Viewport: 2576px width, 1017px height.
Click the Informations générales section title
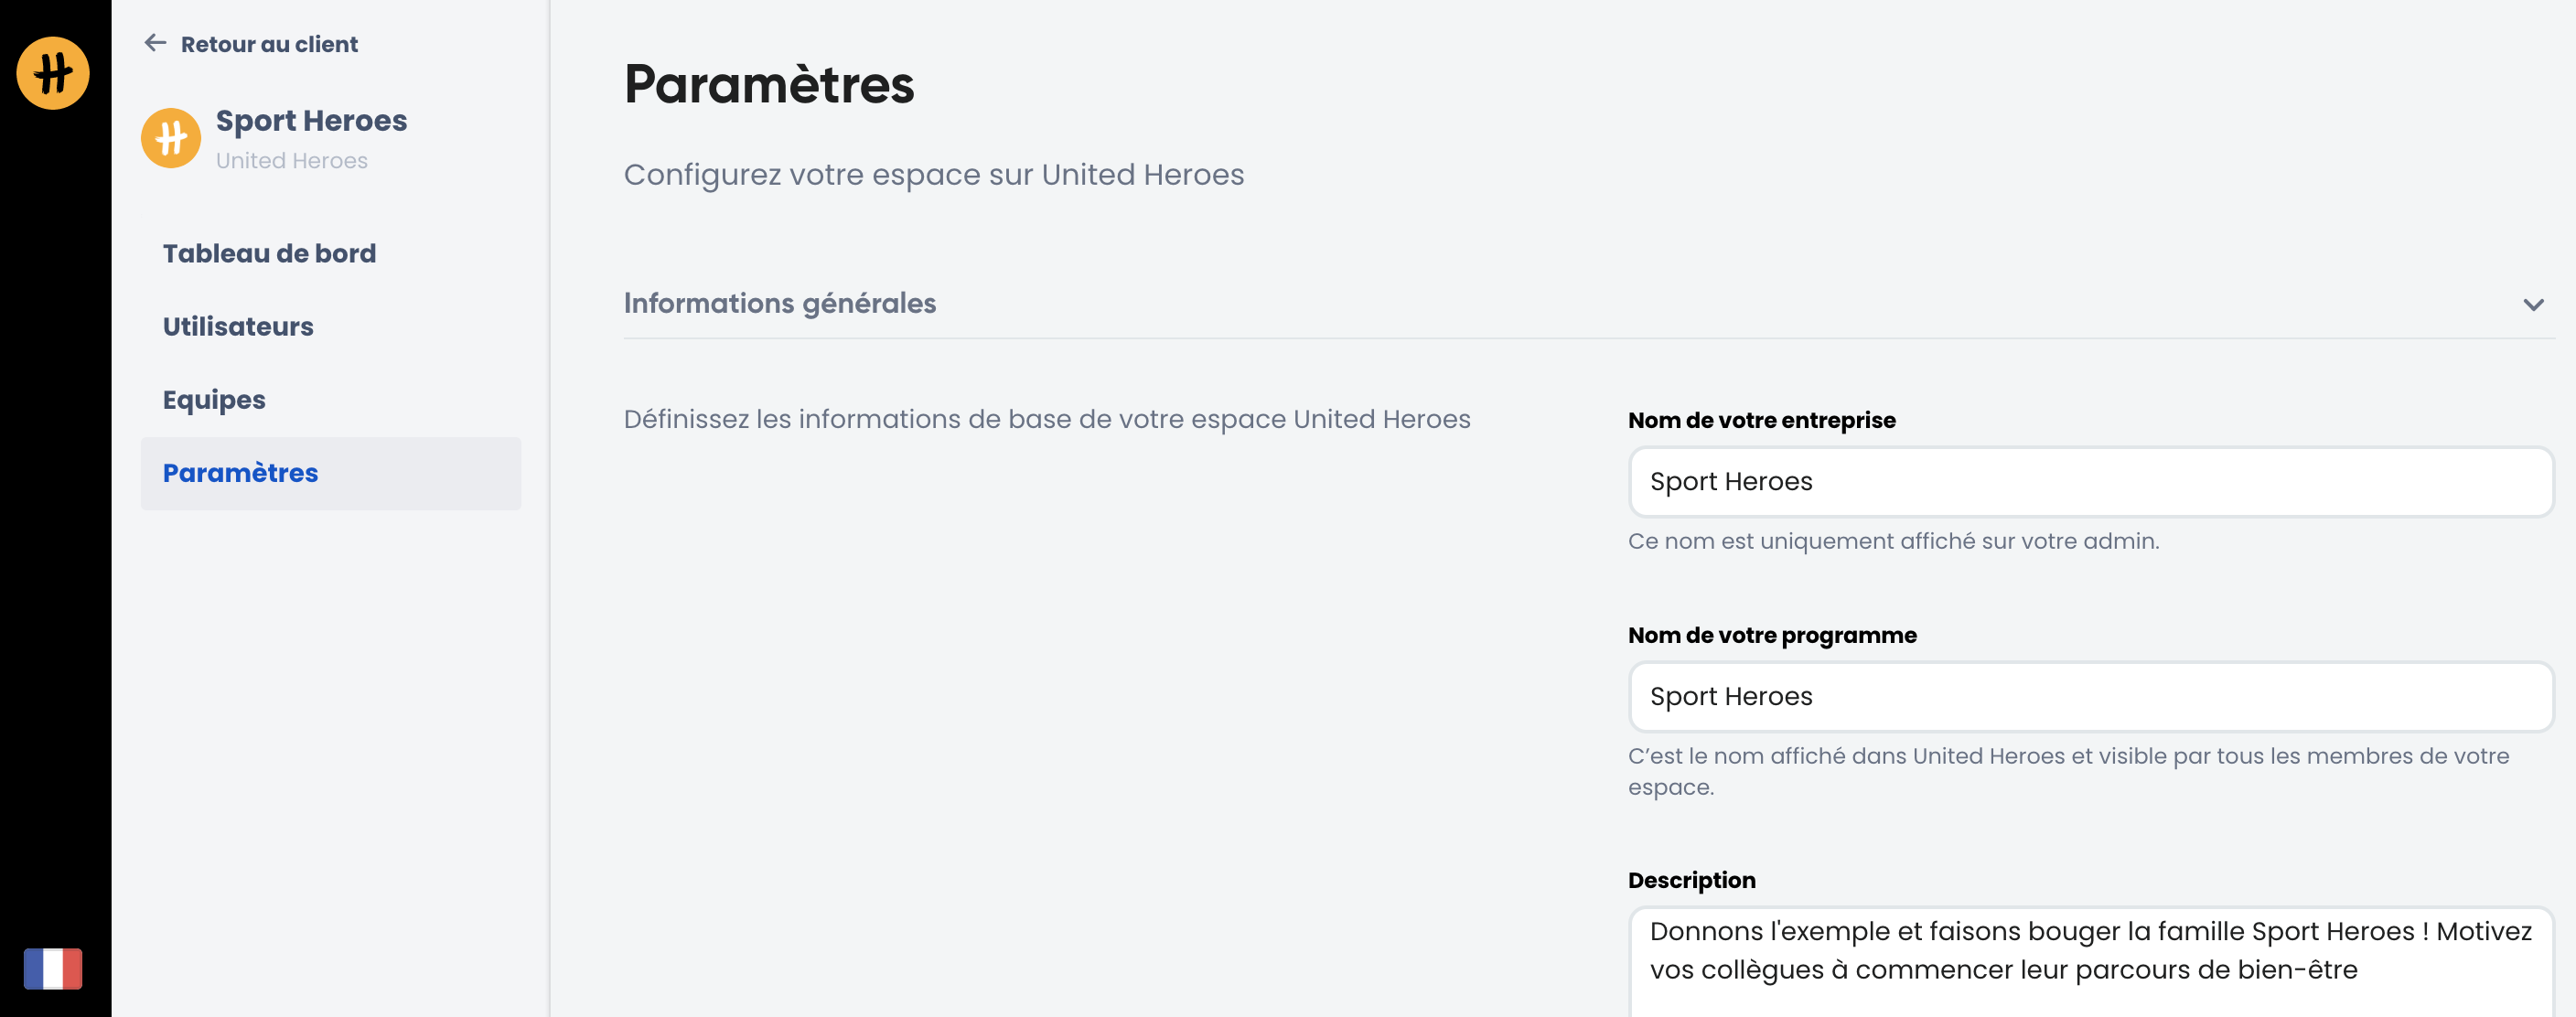(x=779, y=303)
